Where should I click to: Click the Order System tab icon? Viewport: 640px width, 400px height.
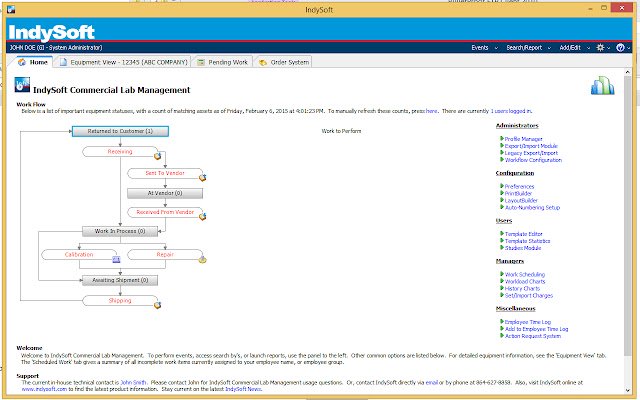(263, 62)
